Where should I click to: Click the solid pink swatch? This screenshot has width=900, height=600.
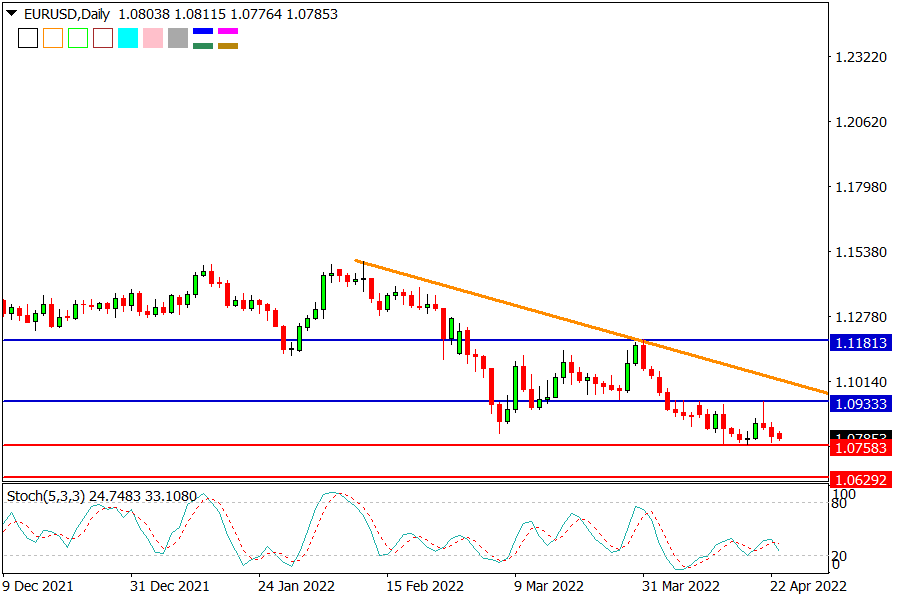point(153,38)
